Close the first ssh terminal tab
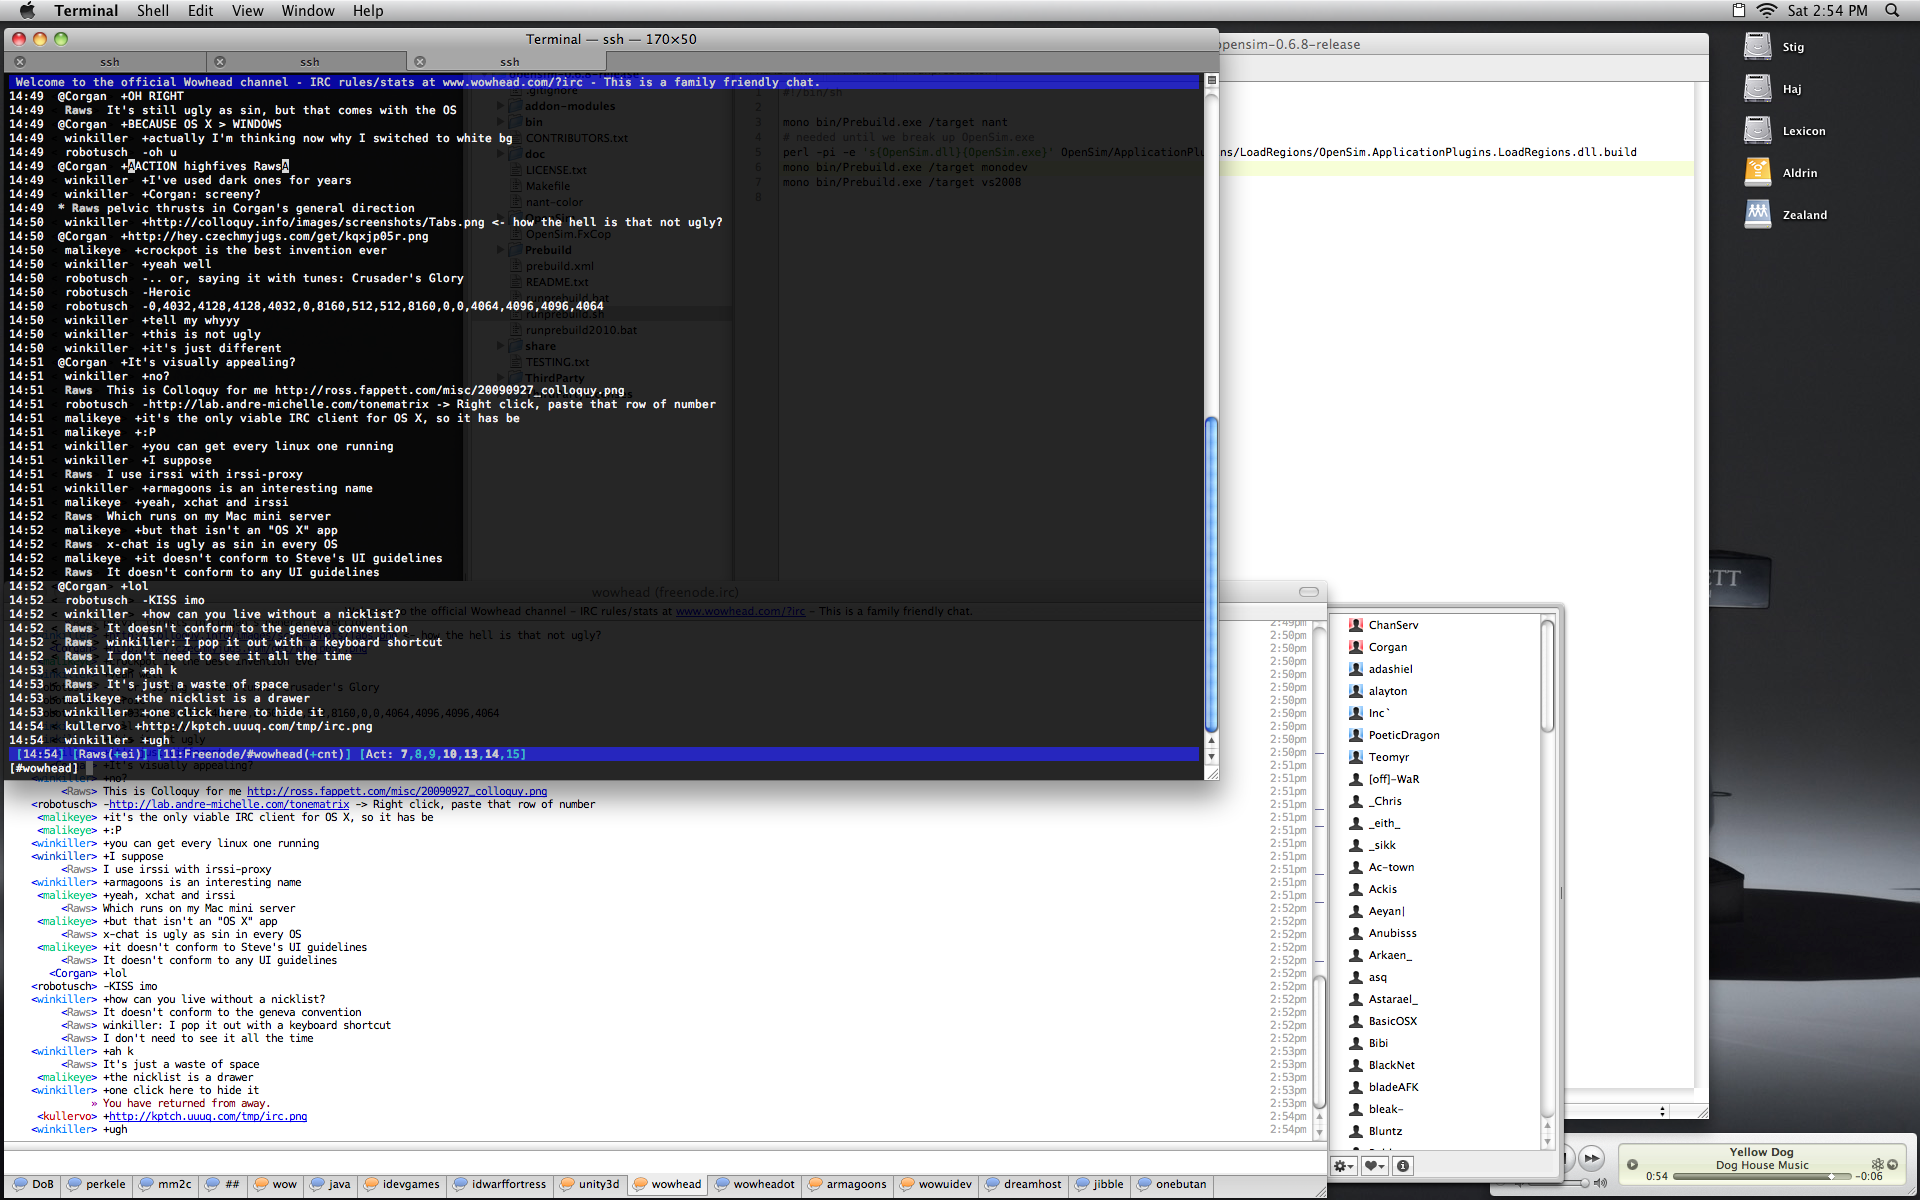This screenshot has width=1920, height=1200. (x=20, y=62)
